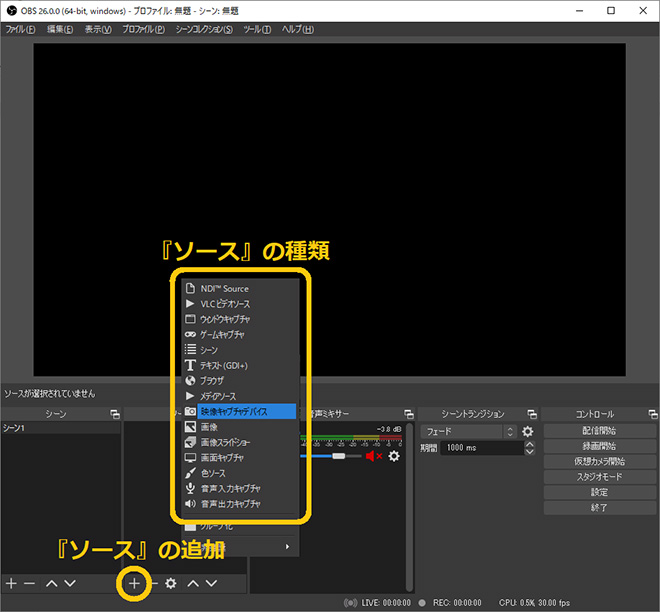
Task: Click the add source plus icon
Action: 134,583
